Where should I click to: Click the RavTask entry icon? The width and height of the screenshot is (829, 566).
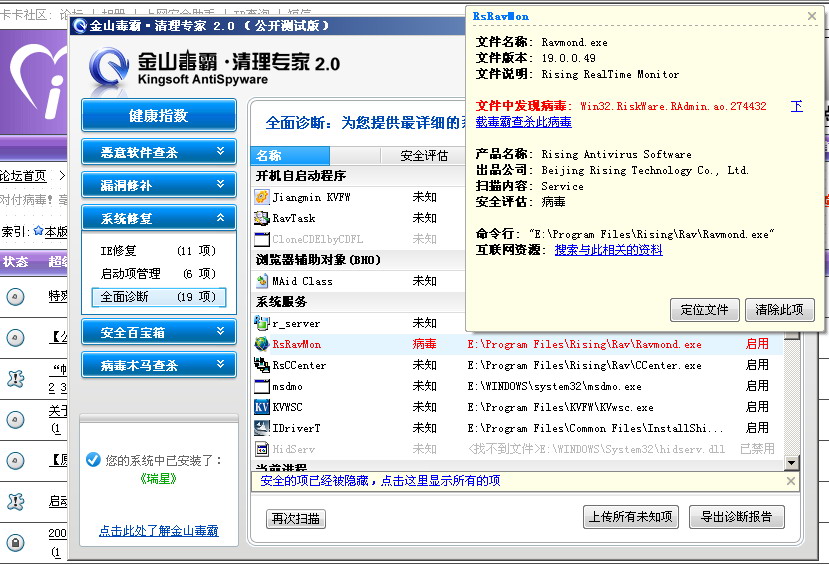pyautogui.click(x=262, y=218)
